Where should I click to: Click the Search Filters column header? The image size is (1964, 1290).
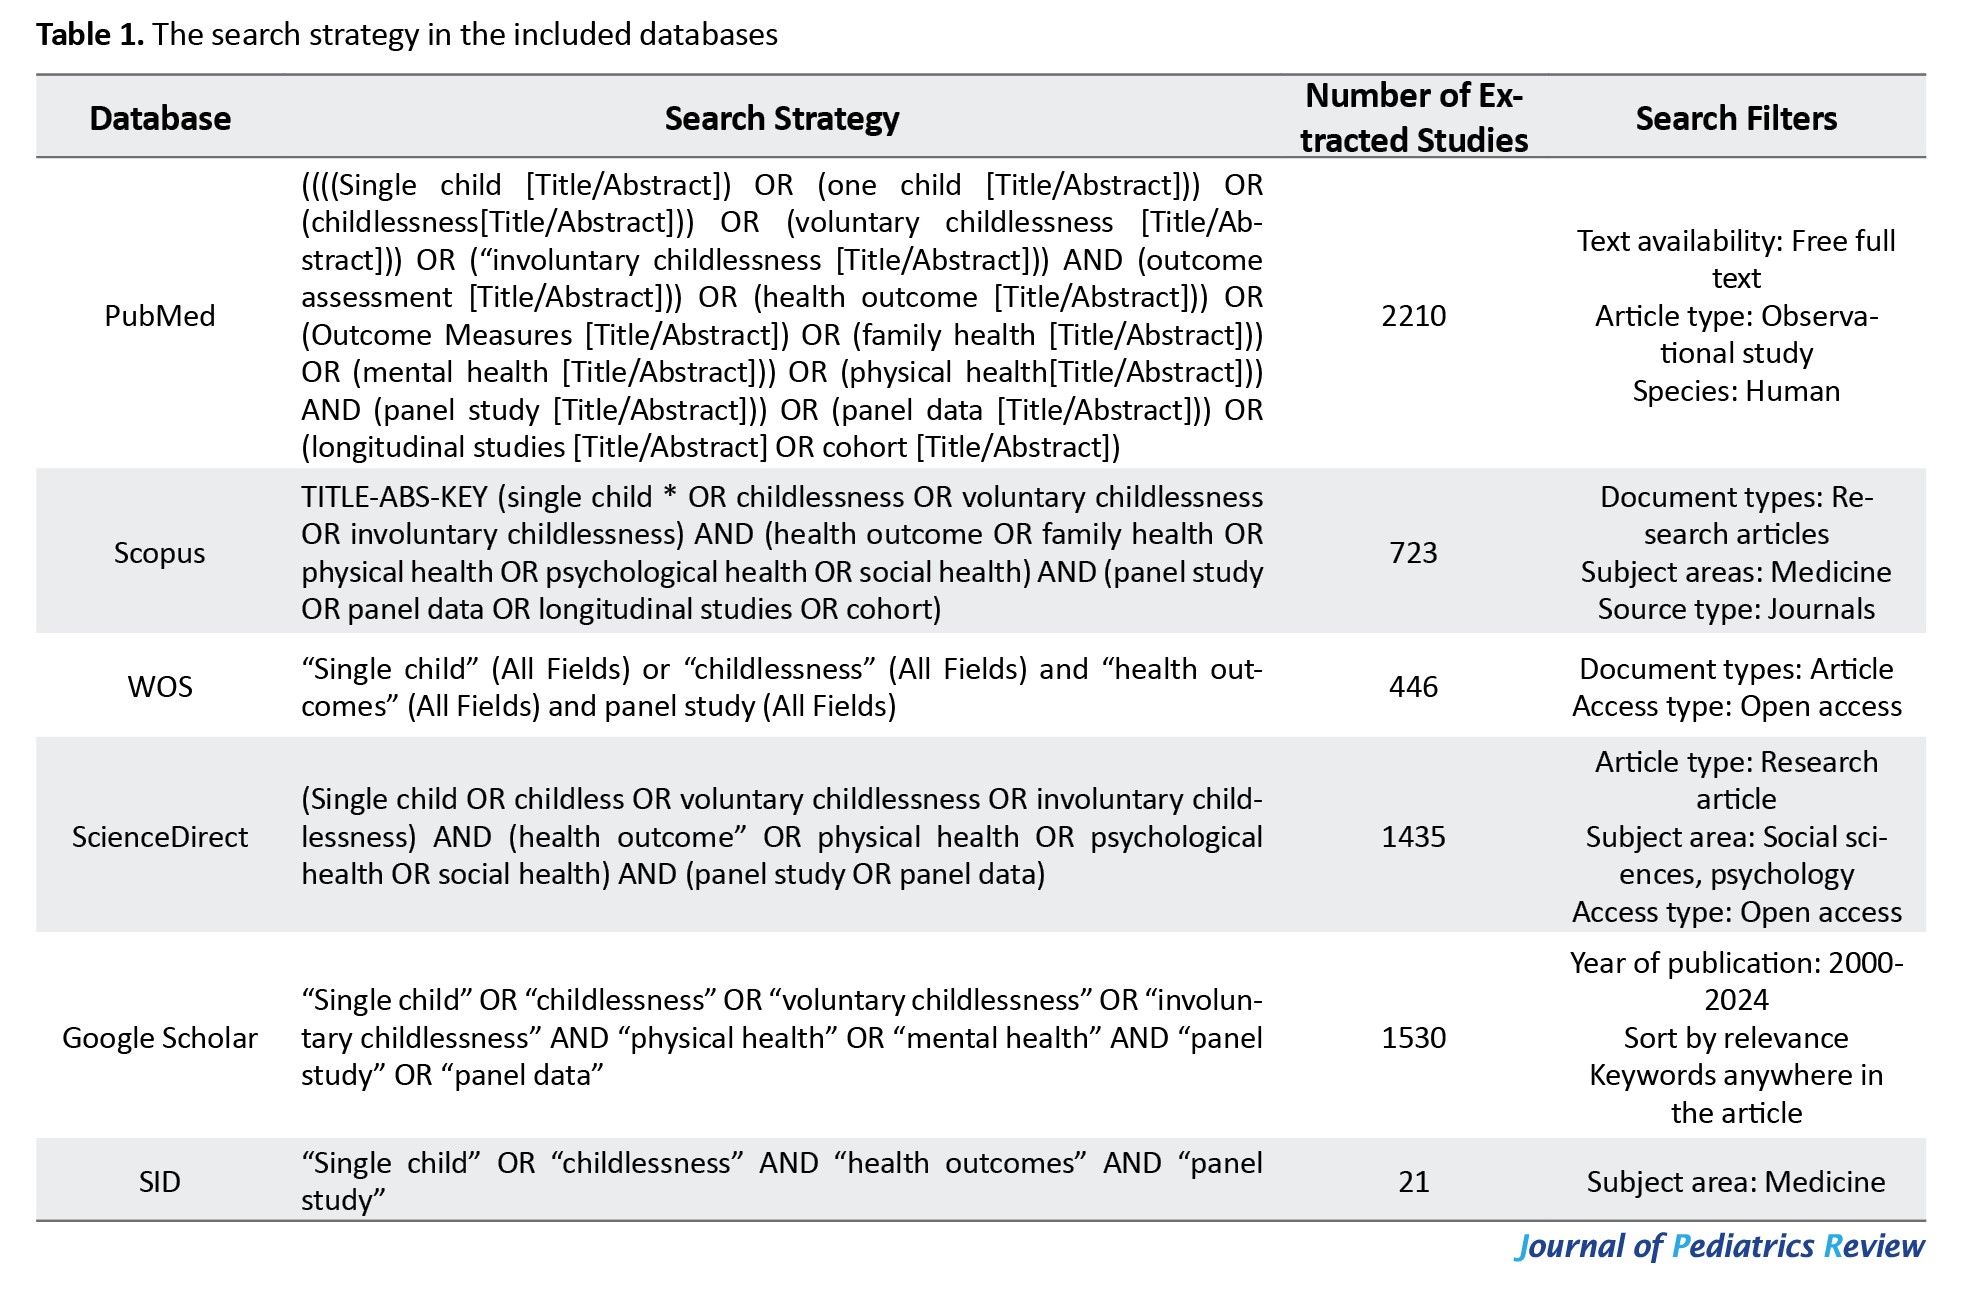(x=1736, y=118)
